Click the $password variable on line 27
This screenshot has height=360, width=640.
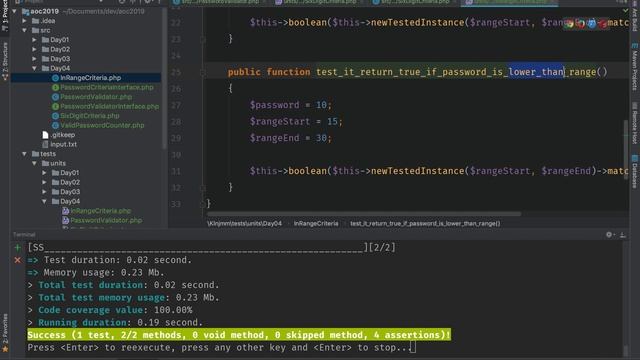(275, 105)
